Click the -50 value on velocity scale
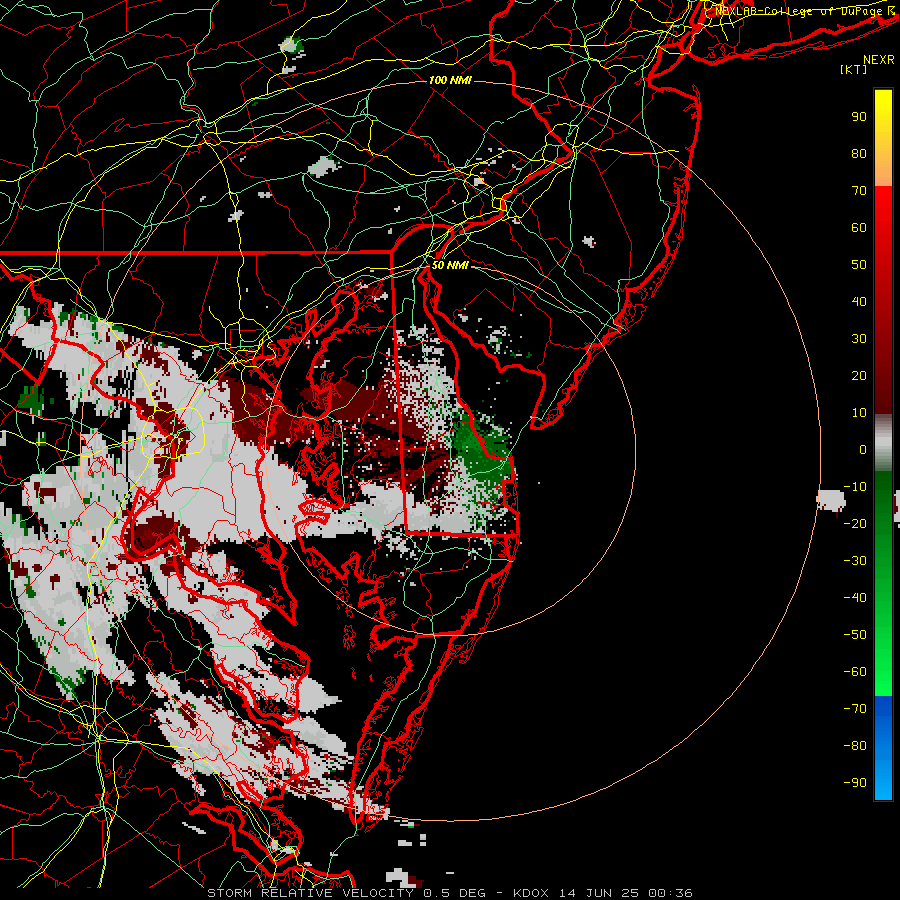Screen dimensions: 900x900 855,635
